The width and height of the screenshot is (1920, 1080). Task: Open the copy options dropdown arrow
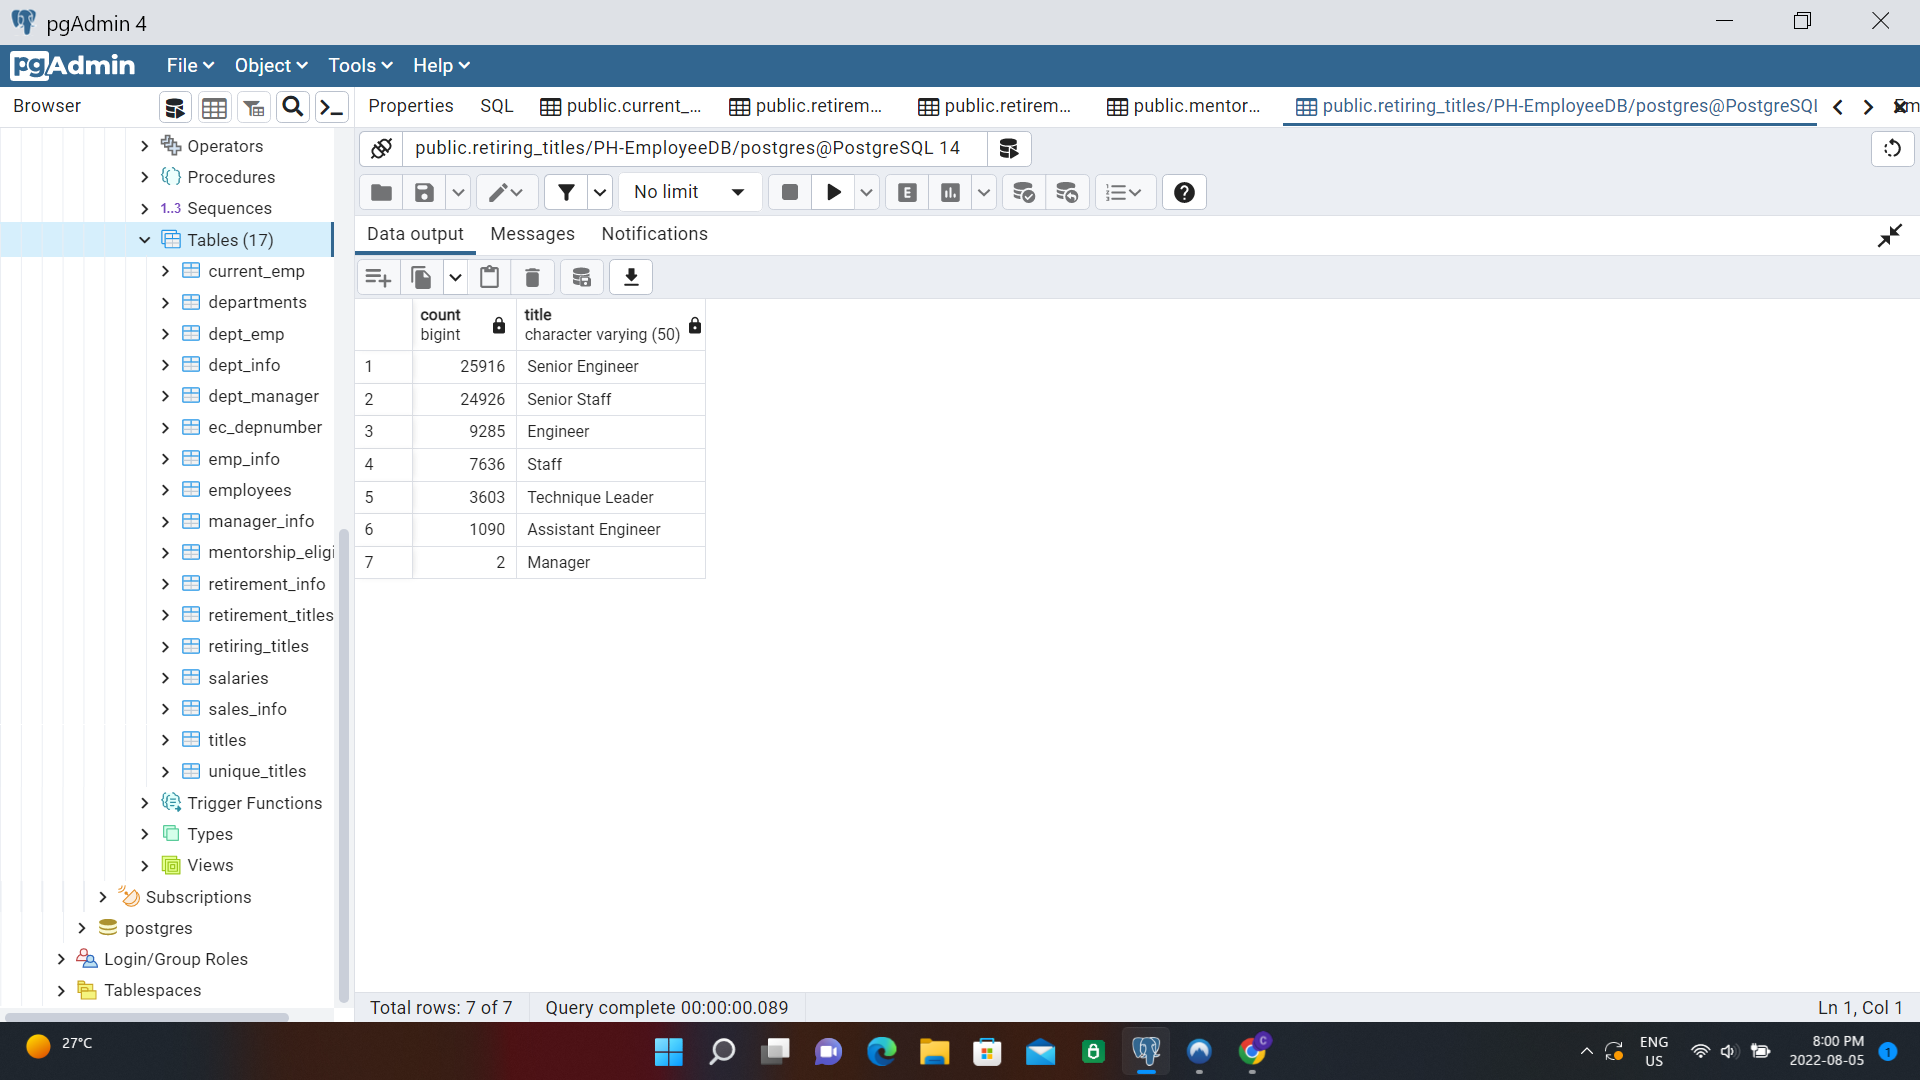(x=455, y=277)
